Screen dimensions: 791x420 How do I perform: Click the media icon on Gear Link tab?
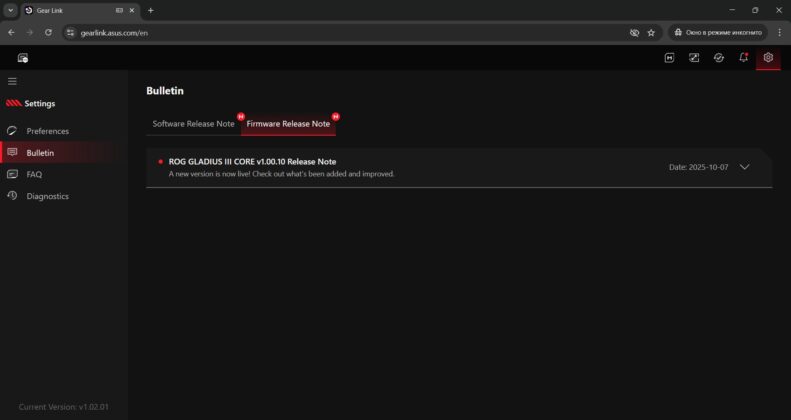pos(119,11)
